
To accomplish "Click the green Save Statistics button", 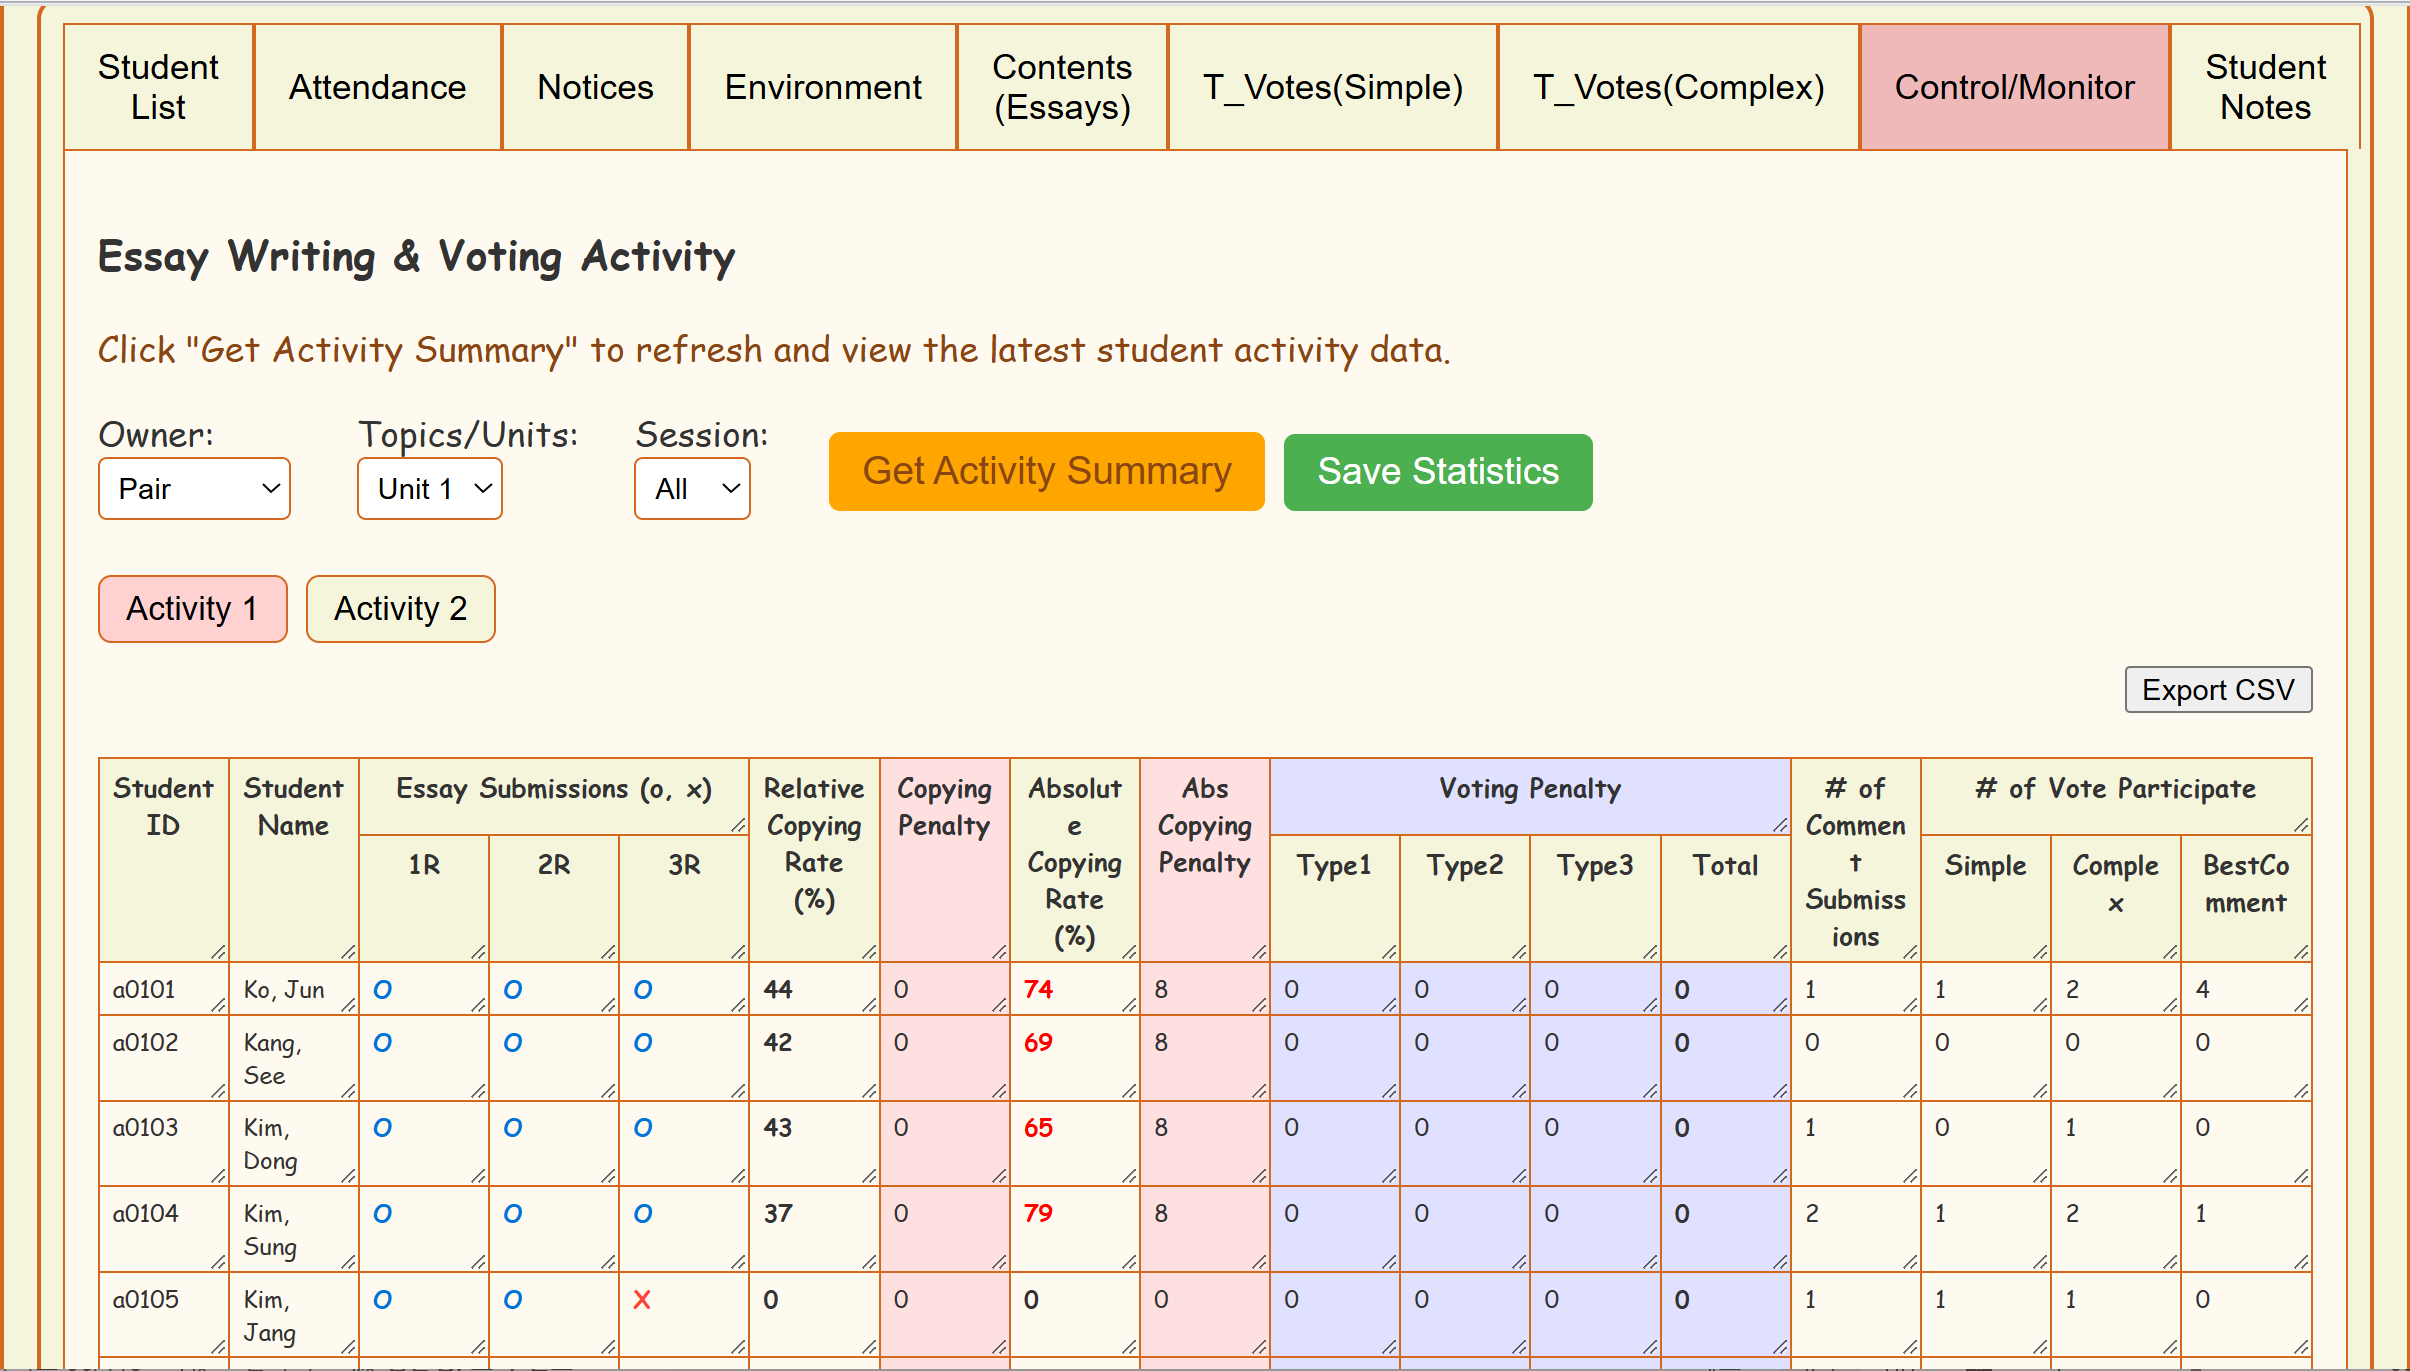I will pos(1437,472).
